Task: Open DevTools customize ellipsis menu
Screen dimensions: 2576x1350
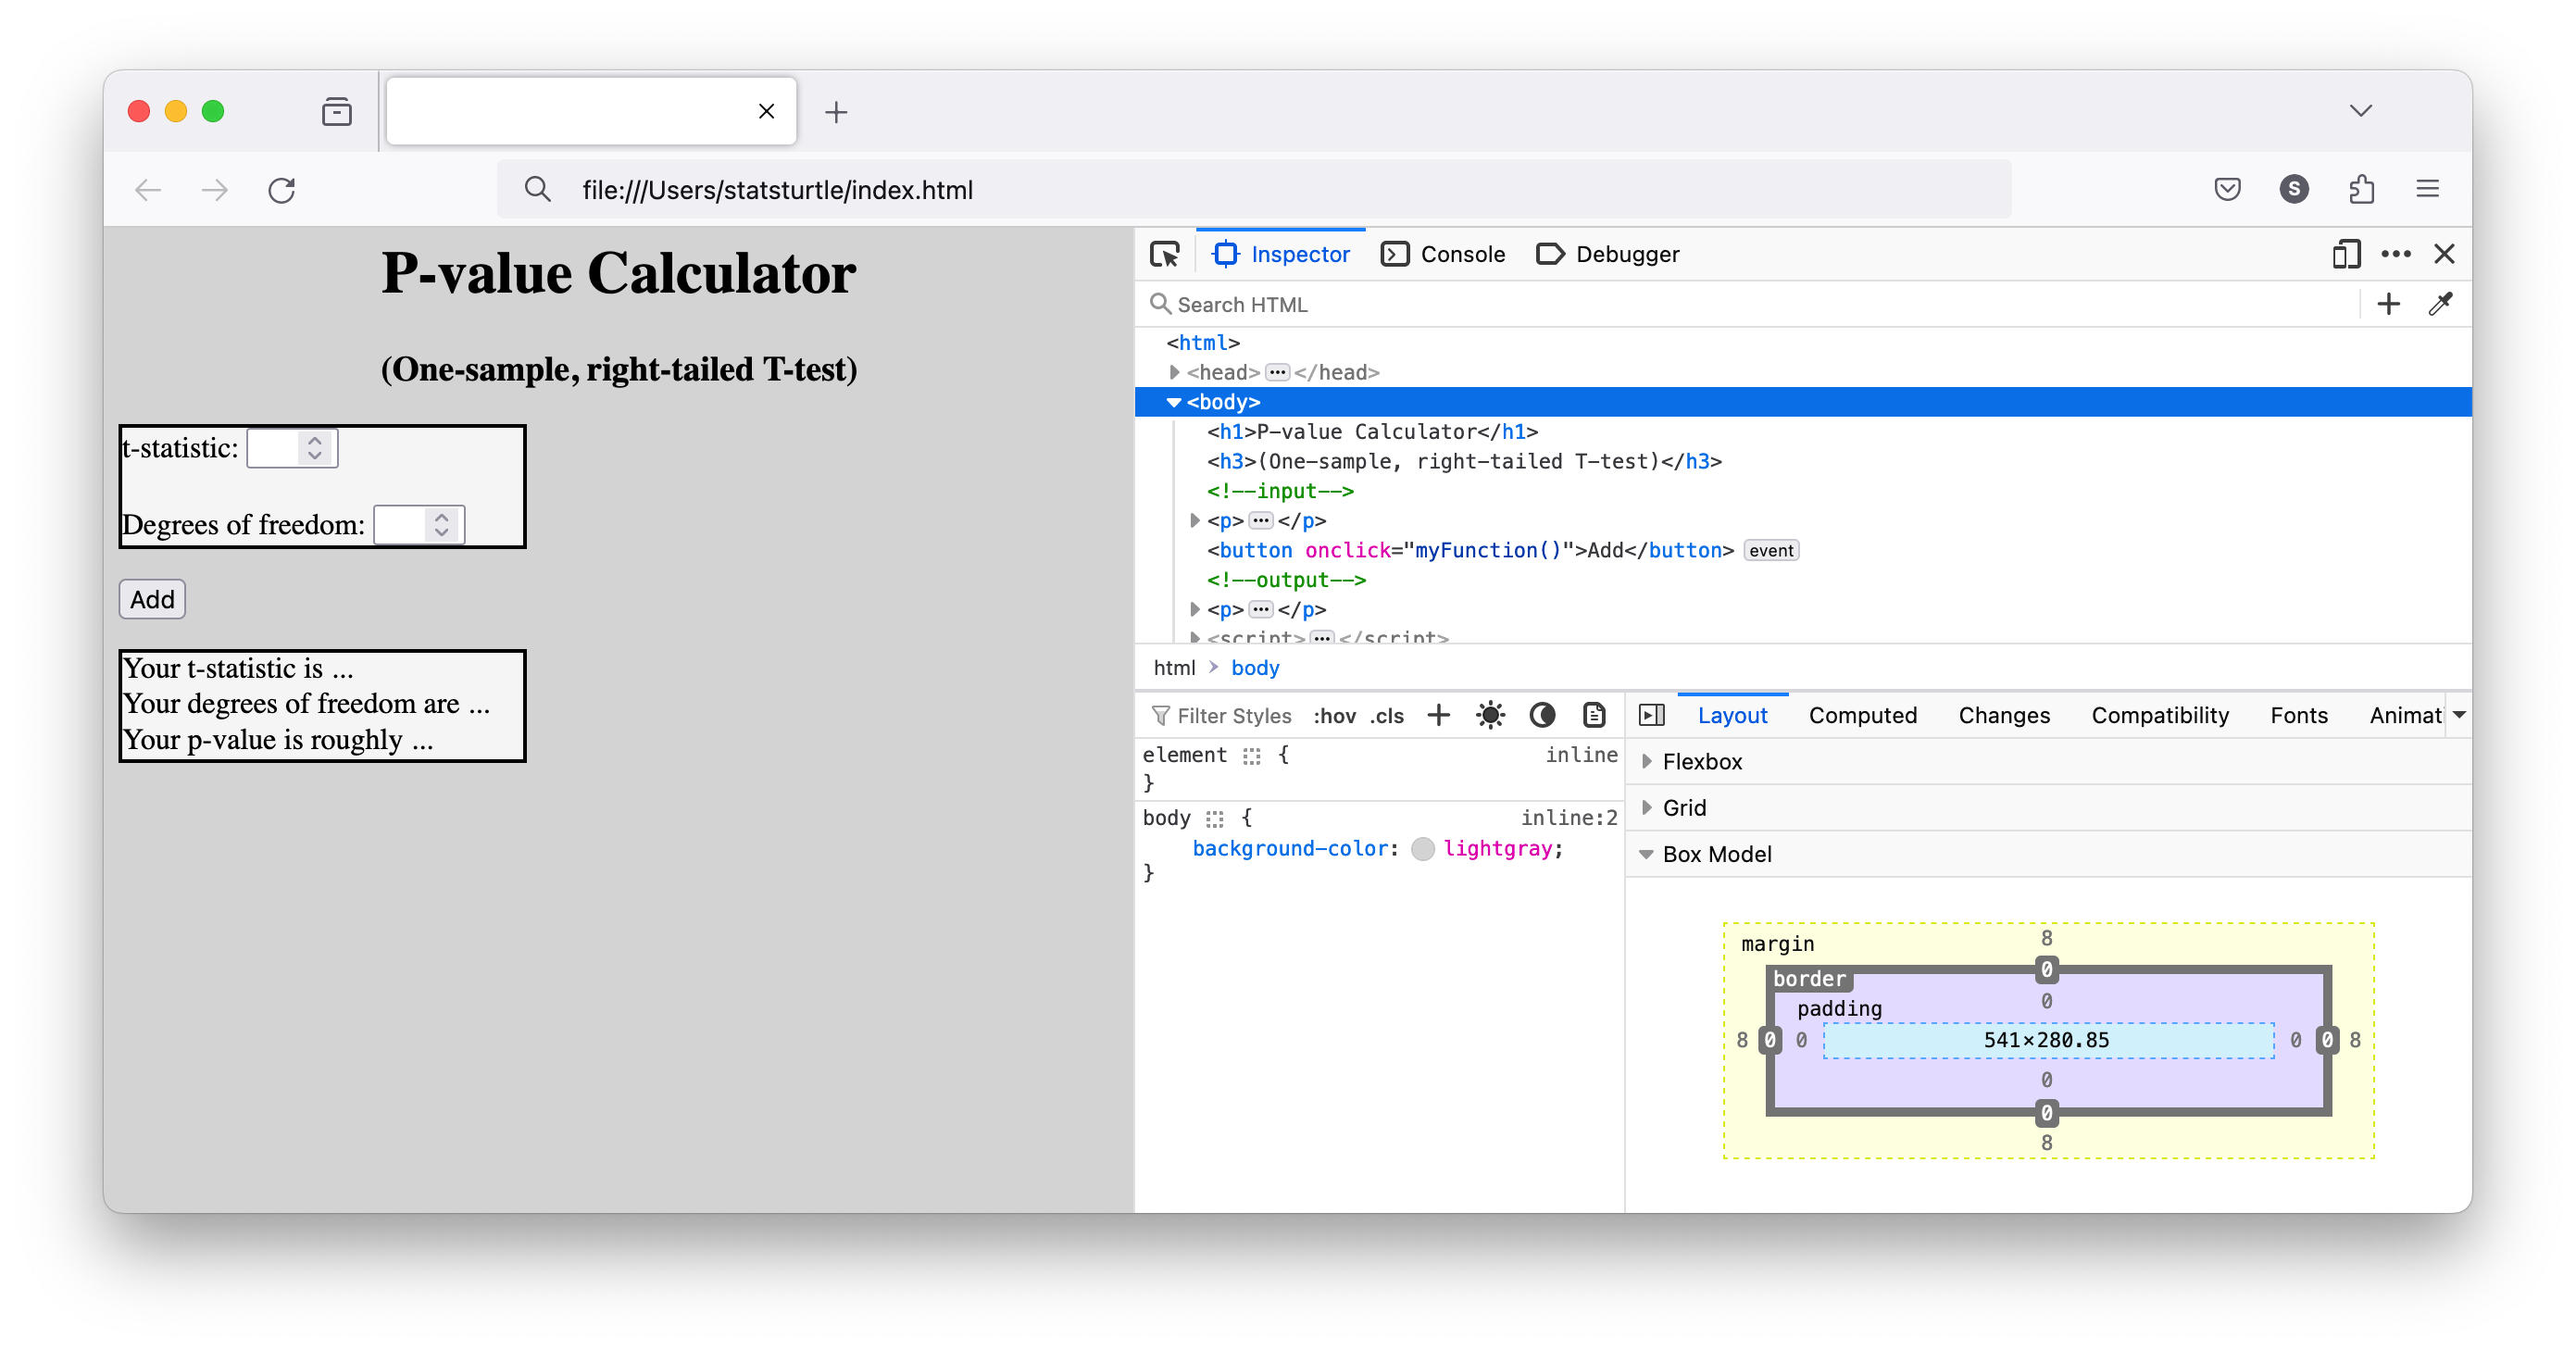Action: 2396,254
